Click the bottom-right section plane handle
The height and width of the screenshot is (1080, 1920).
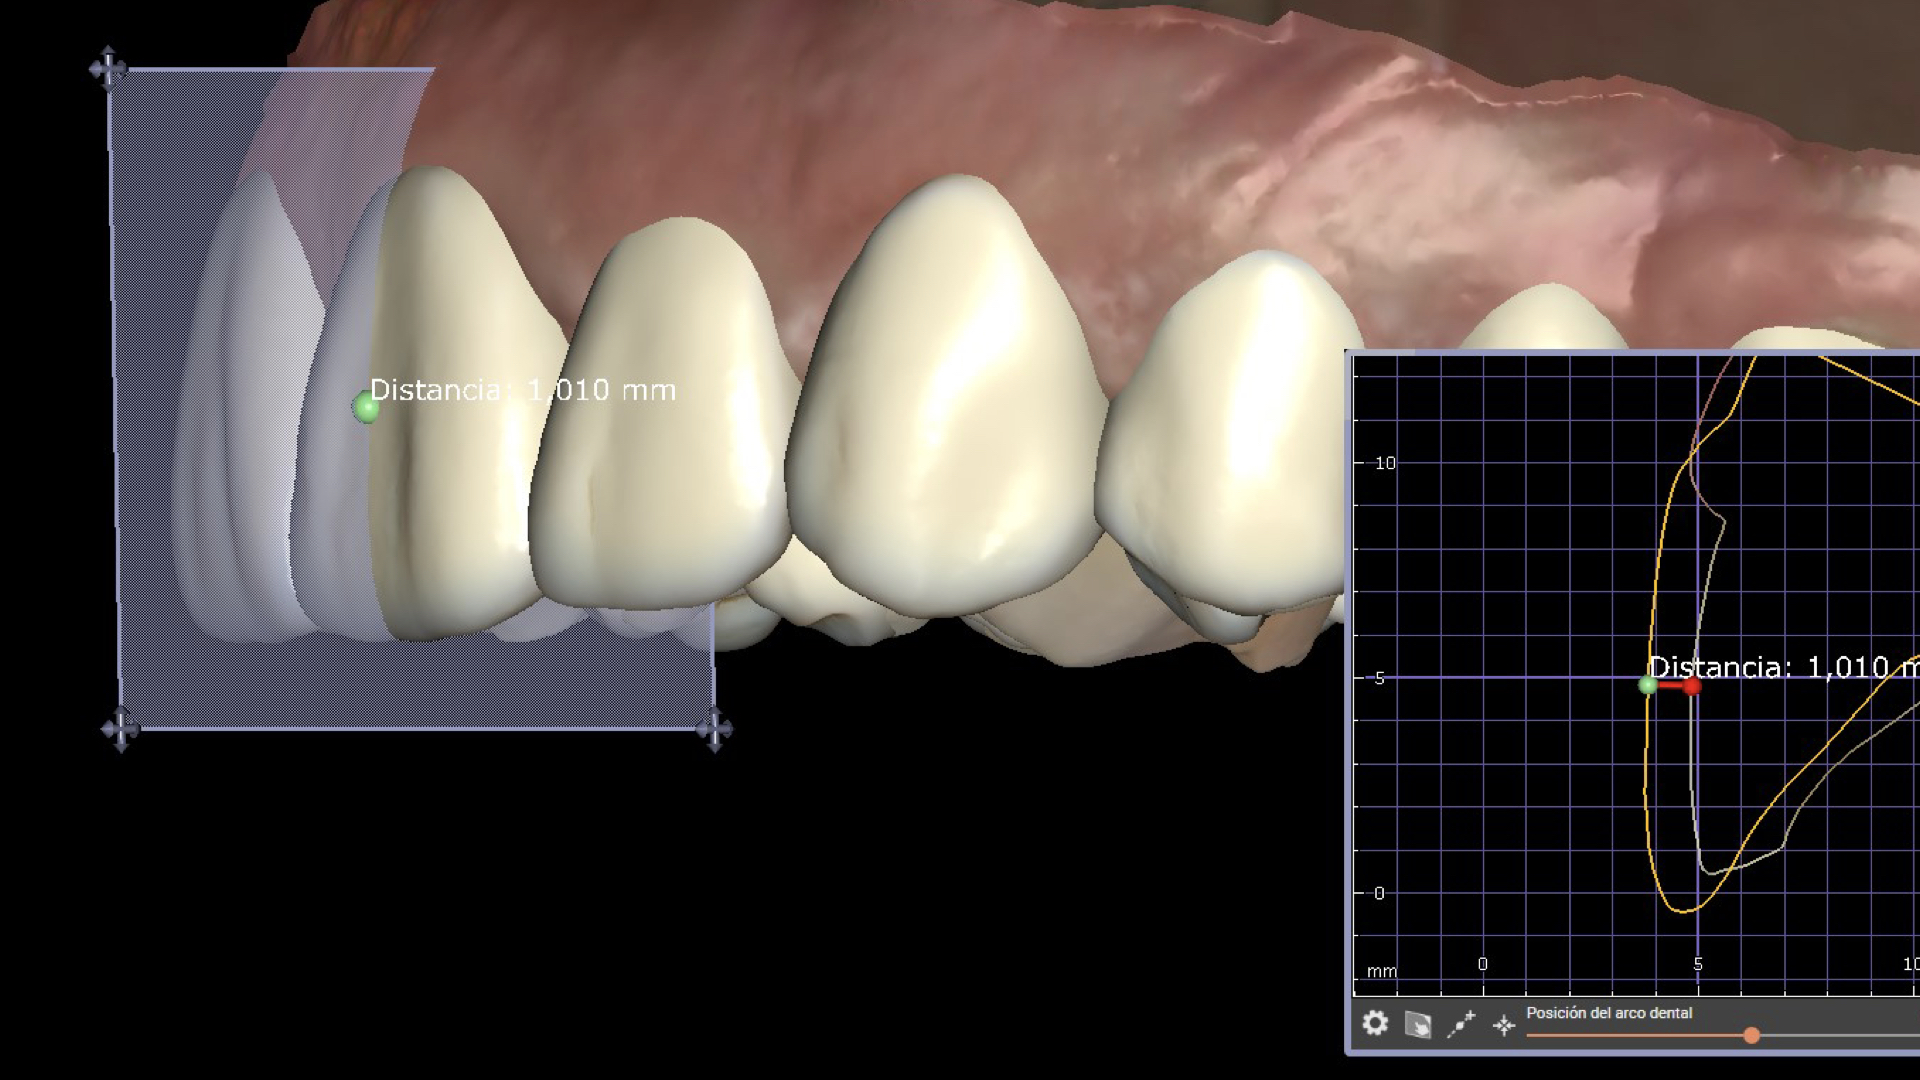tap(714, 729)
